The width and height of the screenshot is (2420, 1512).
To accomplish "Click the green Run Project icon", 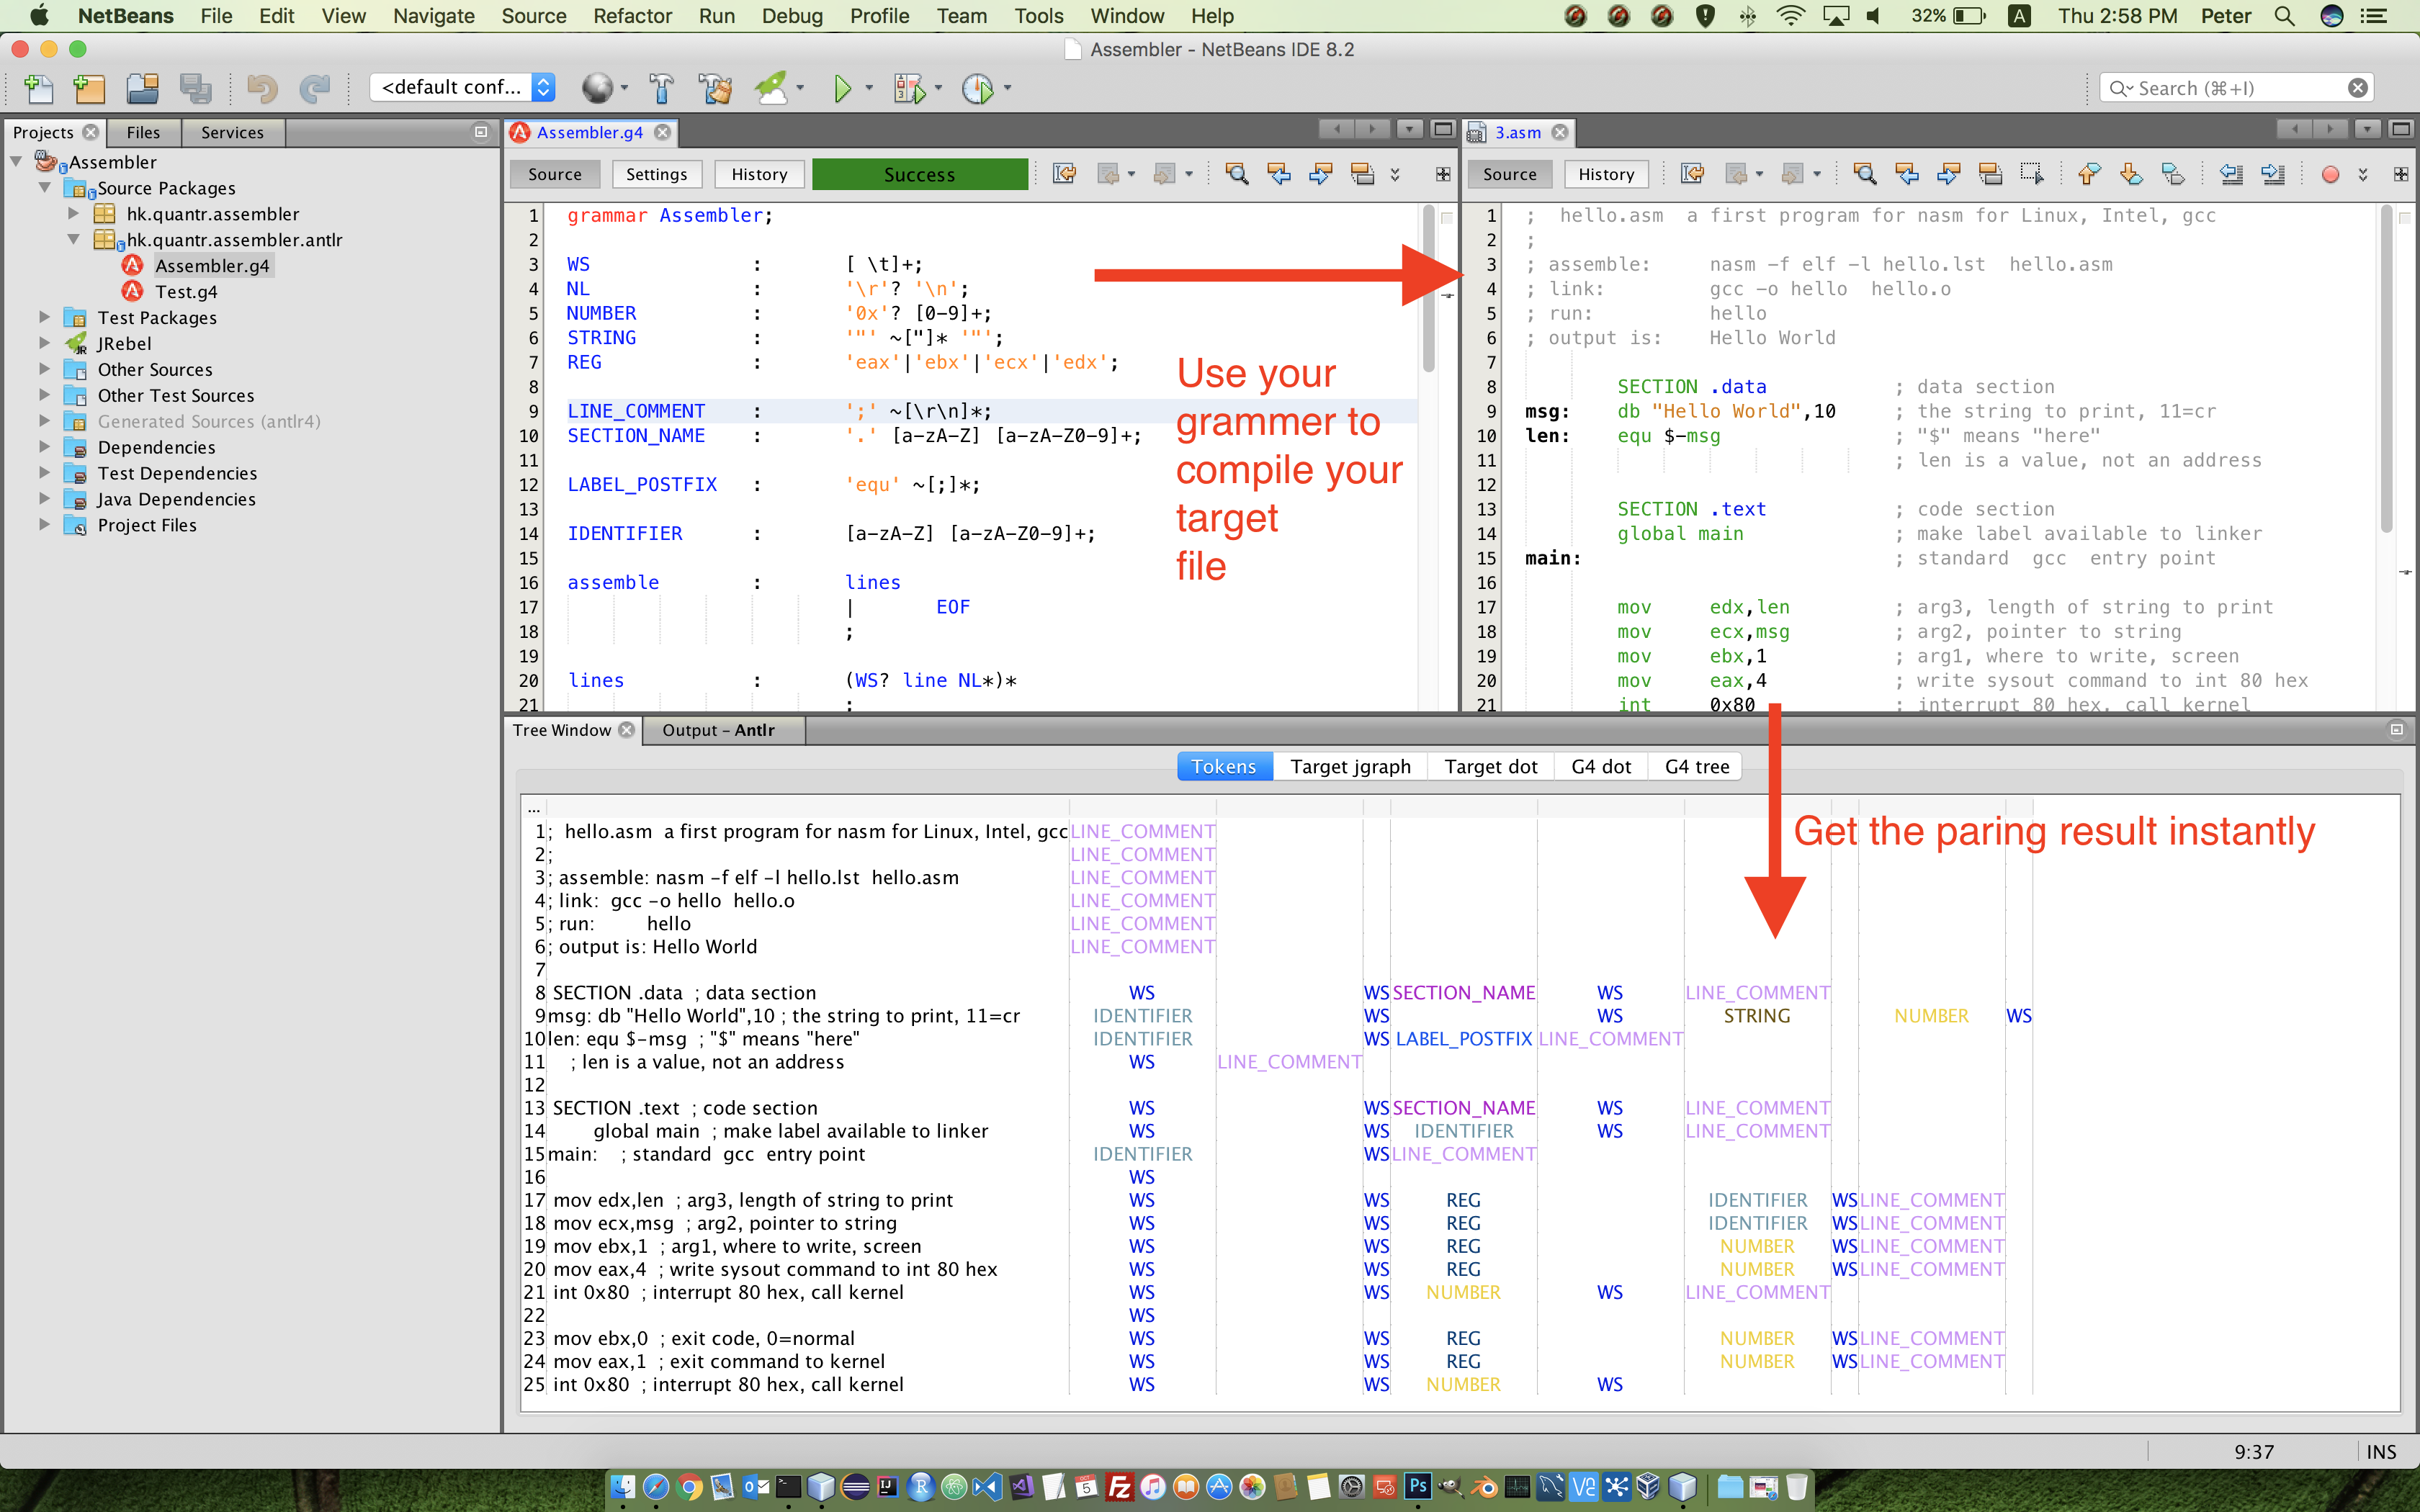I will pos(842,88).
